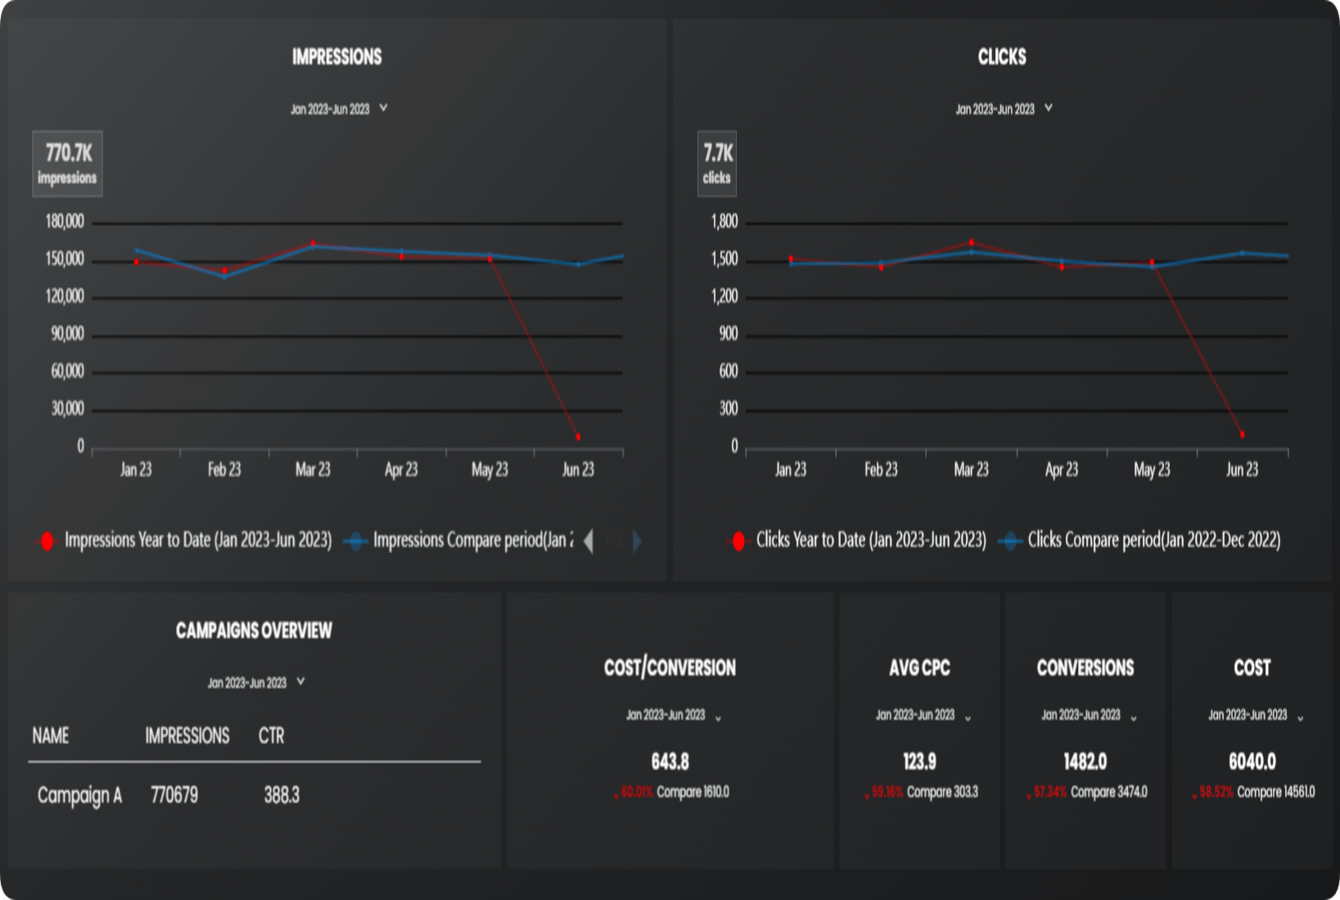Click the Jun 23 red point in Clicks chart
The height and width of the screenshot is (900, 1340).
pyautogui.click(x=1242, y=434)
